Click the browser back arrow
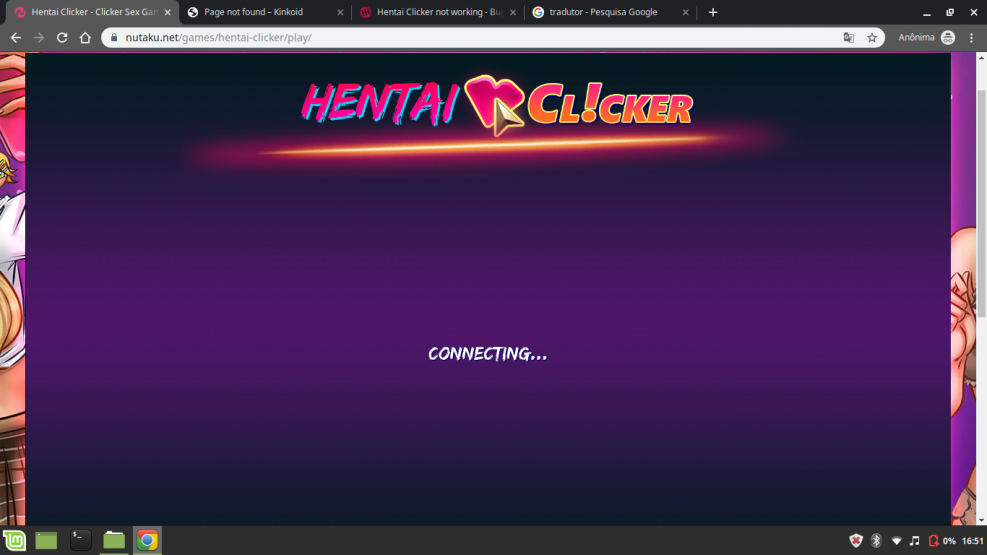 coord(15,38)
